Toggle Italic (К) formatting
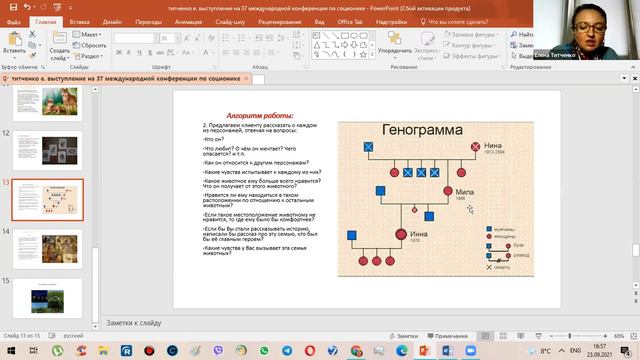The height and width of the screenshot is (360, 640). [129, 53]
